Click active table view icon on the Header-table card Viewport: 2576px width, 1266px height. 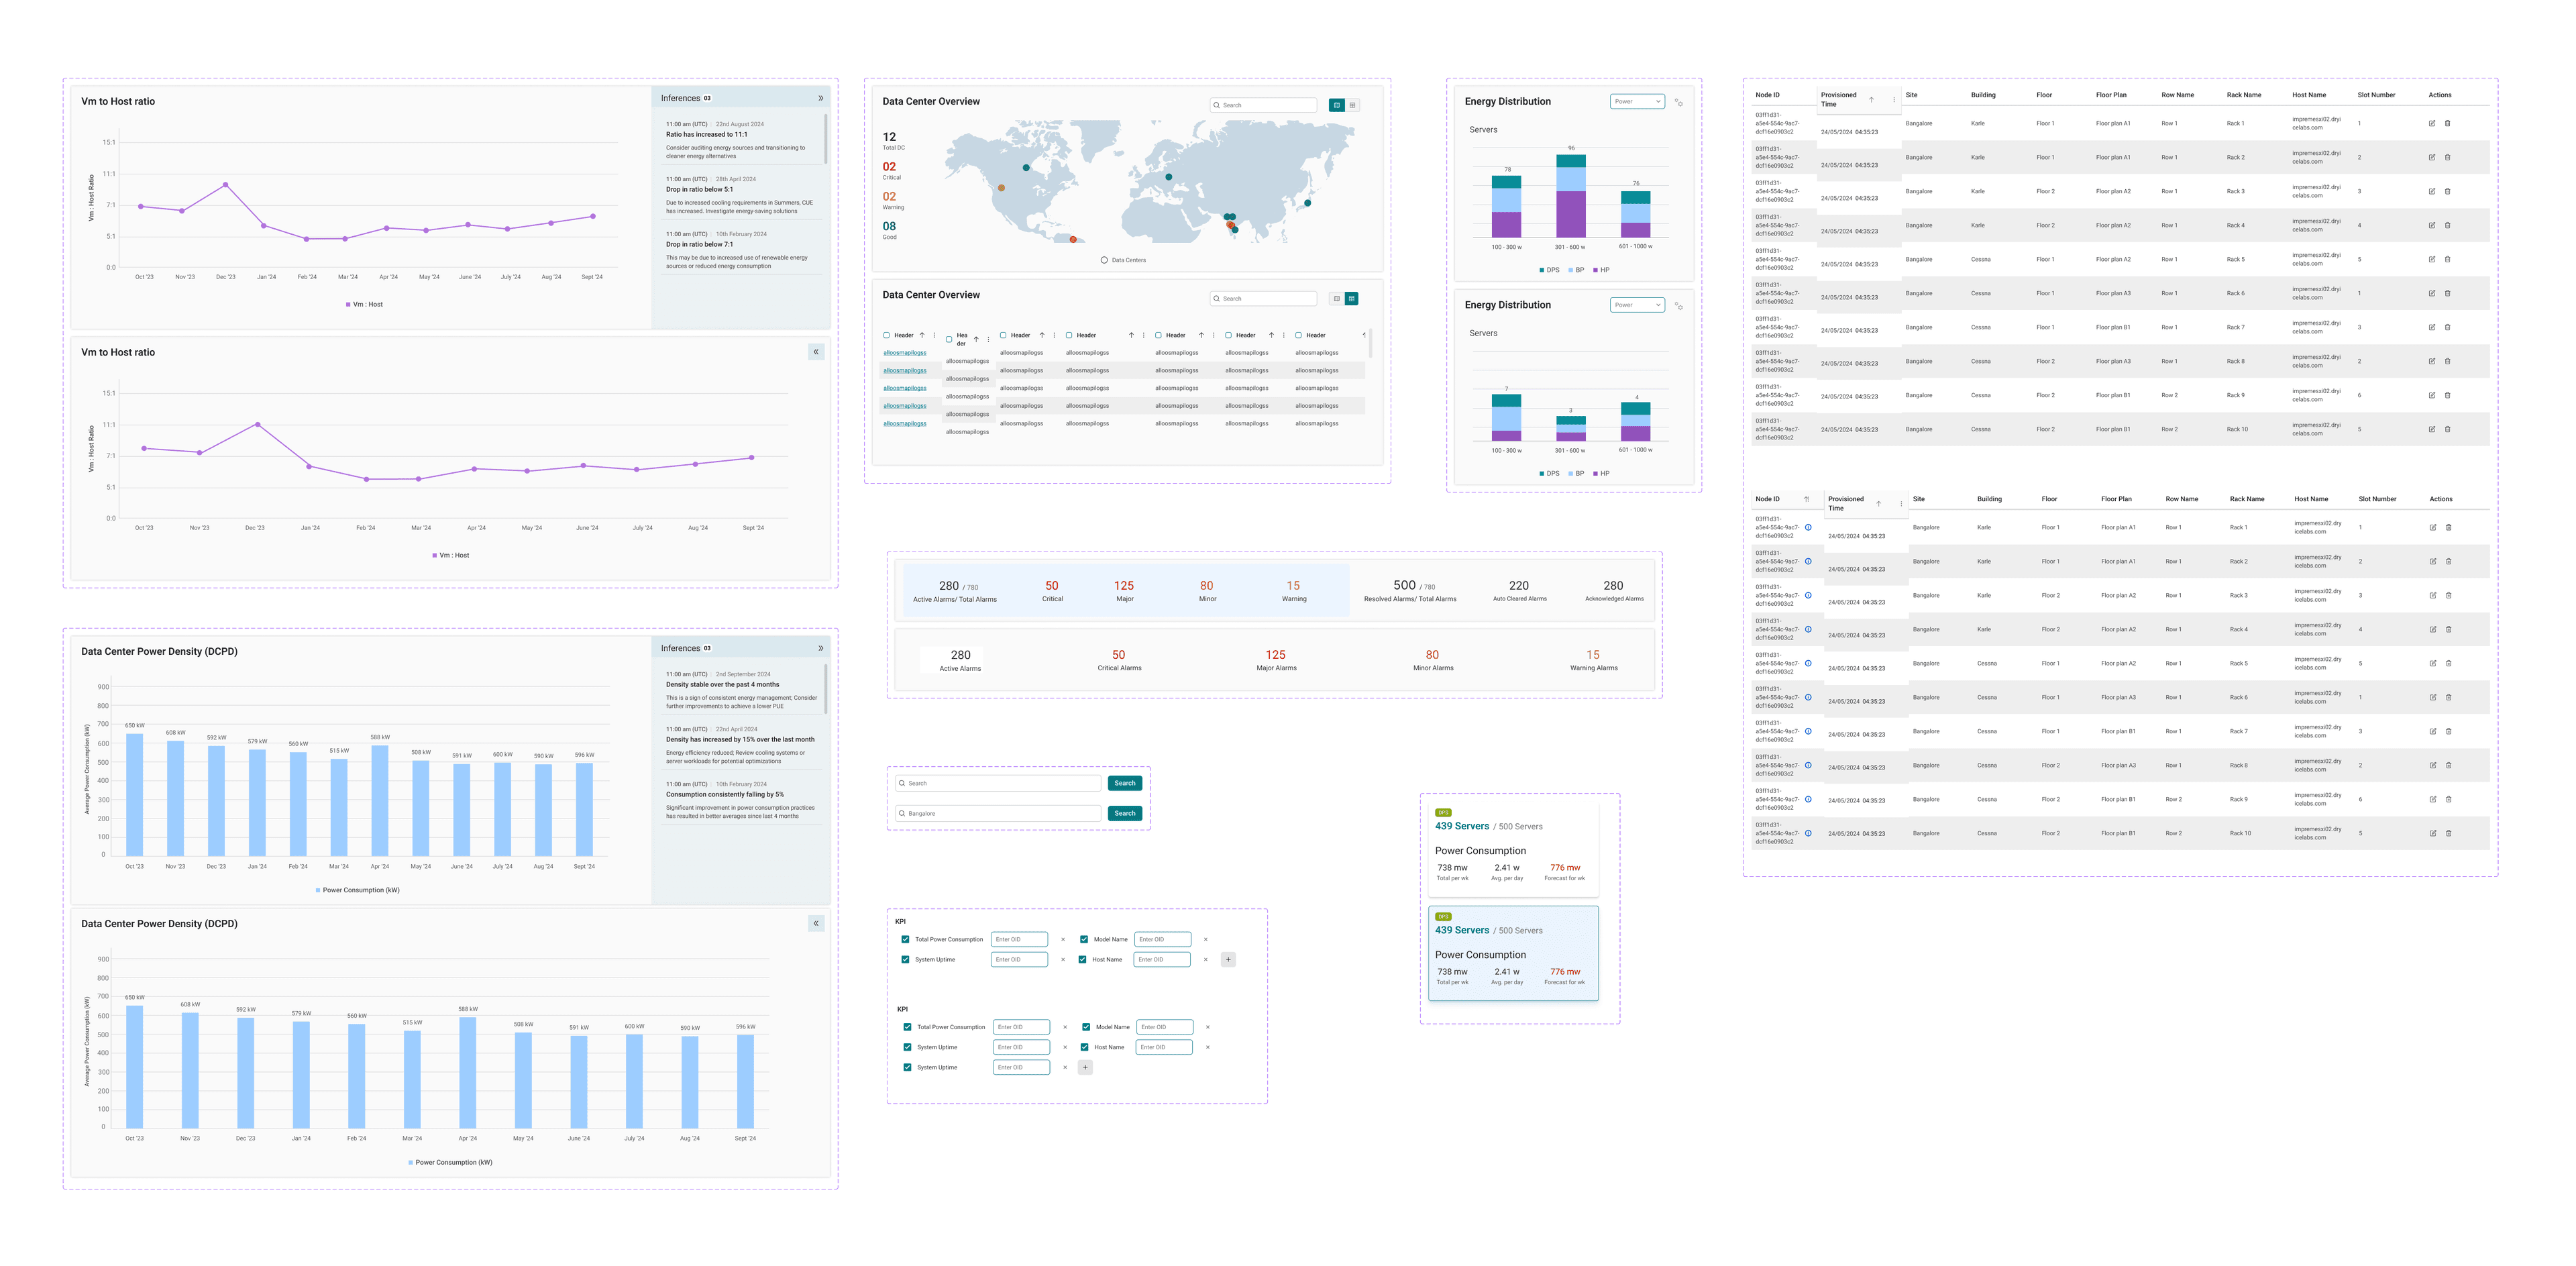click(1352, 298)
